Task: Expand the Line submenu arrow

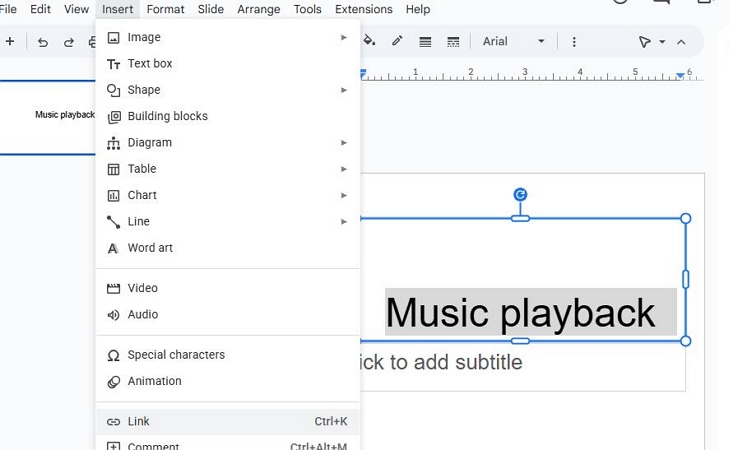Action: [344, 222]
